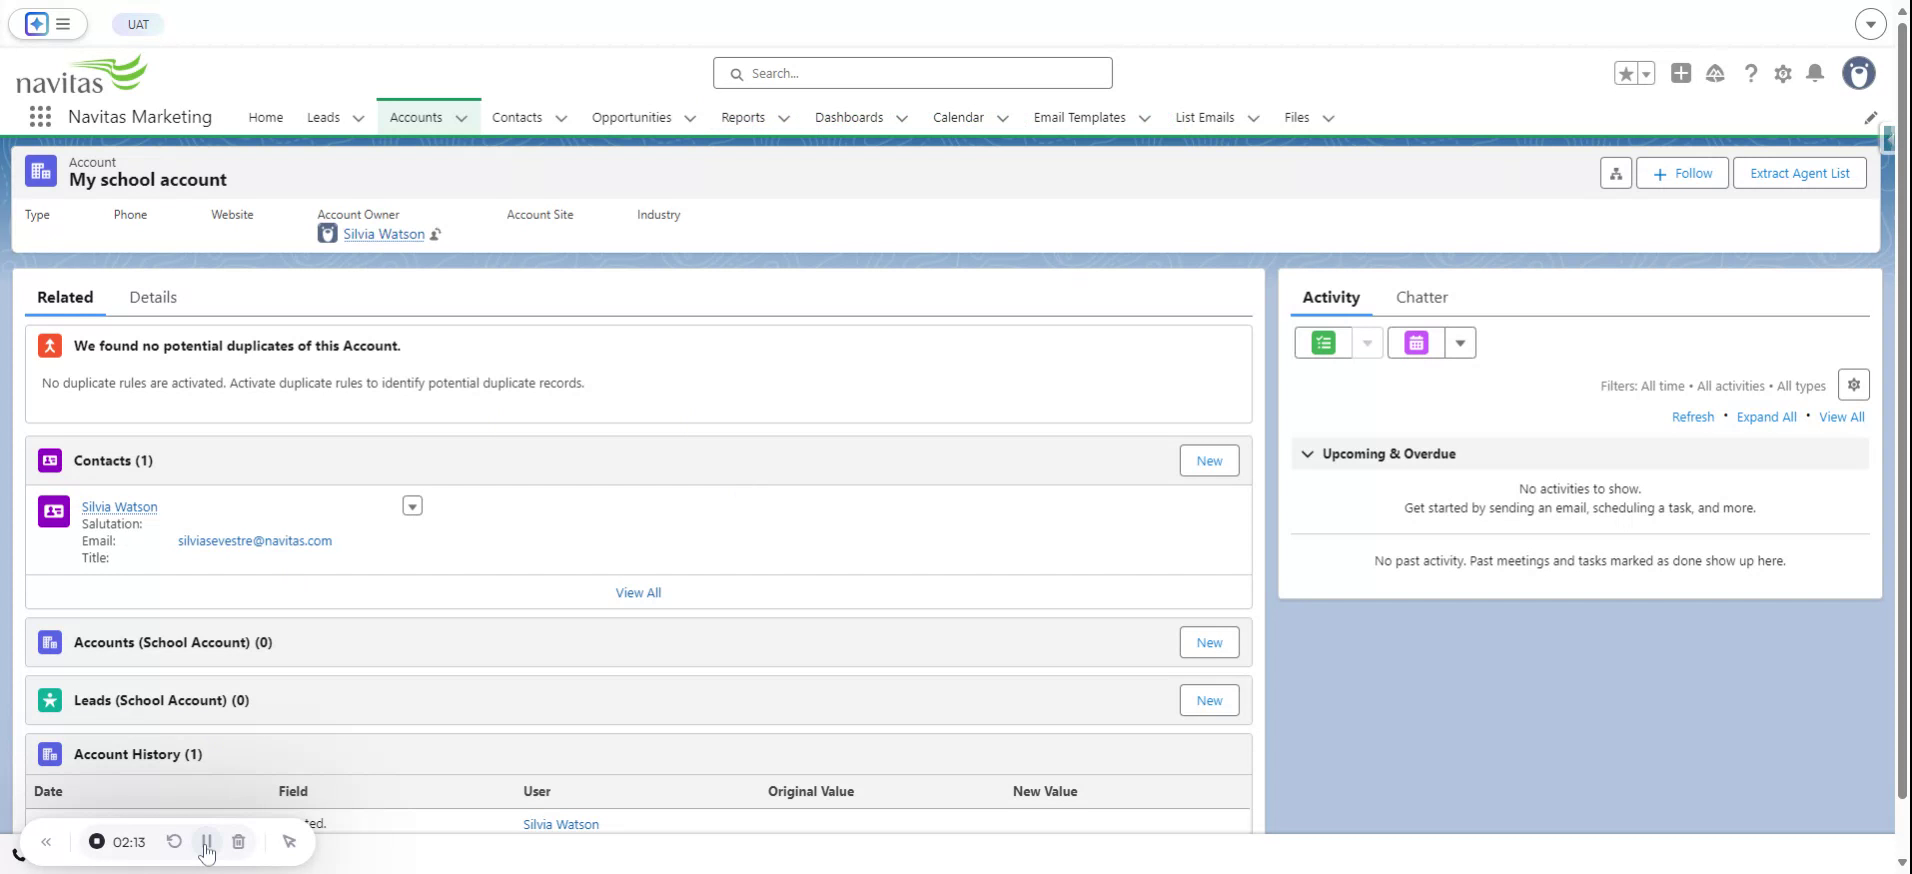The width and height of the screenshot is (1912, 874).
Task: Open the Opportunities navigation tab
Action: pos(631,117)
